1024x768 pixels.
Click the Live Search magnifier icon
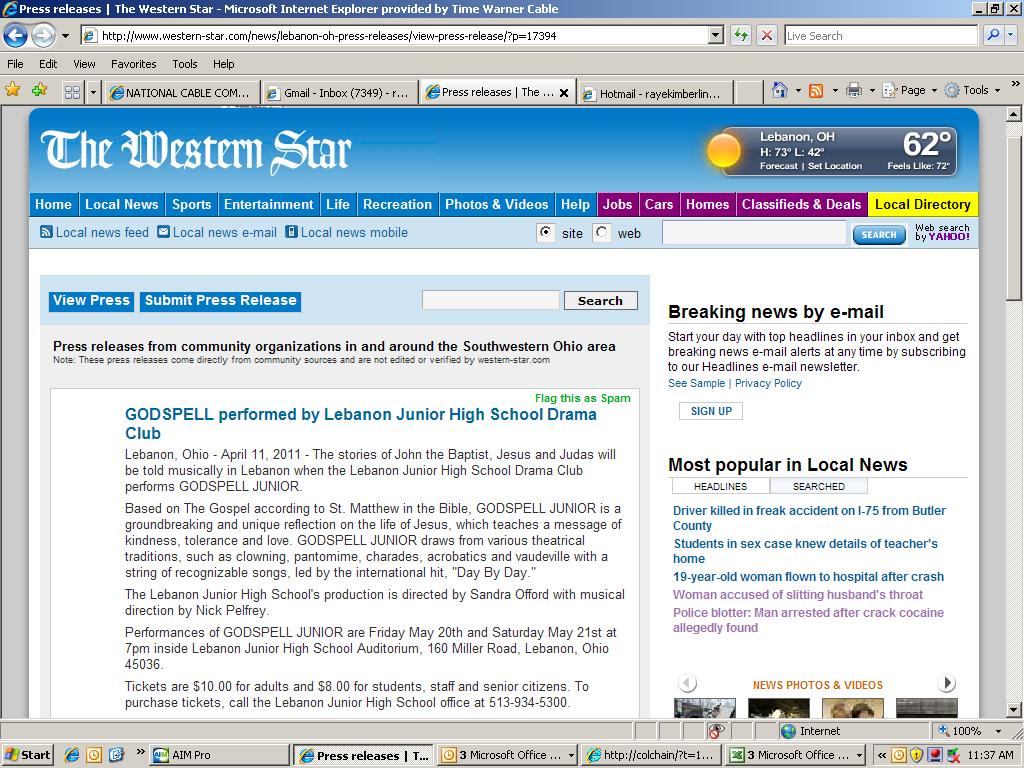pyautogui.click(x=993, y=35)
